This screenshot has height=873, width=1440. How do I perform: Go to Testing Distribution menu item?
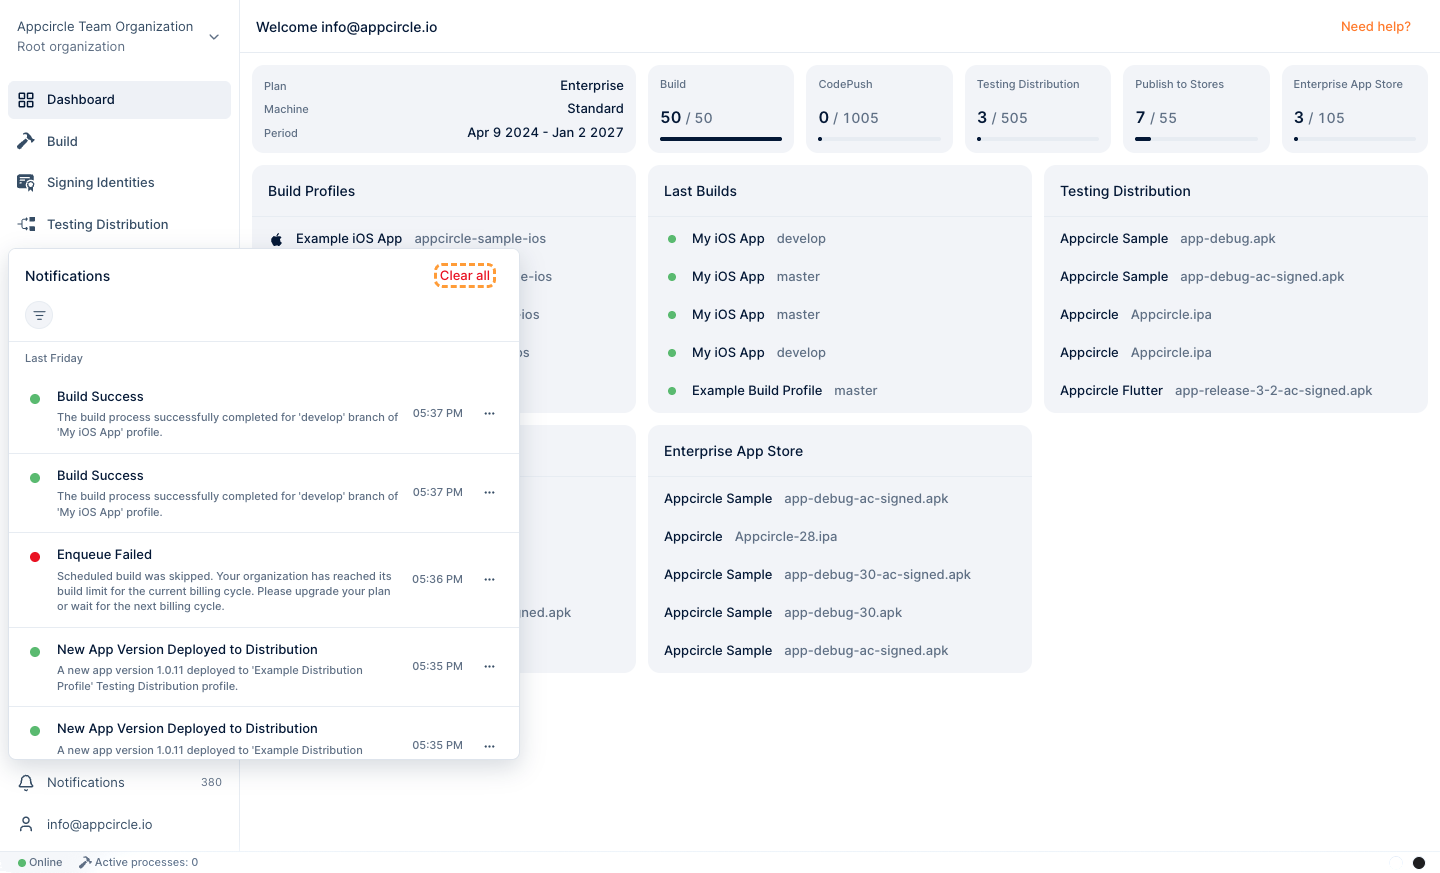click(119, 224)
